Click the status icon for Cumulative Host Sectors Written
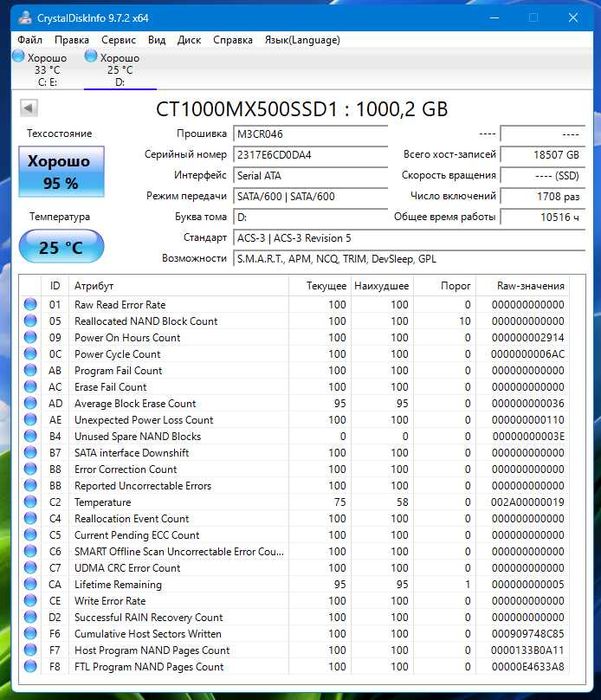This screenshot has height=700, width=601. 30,633
